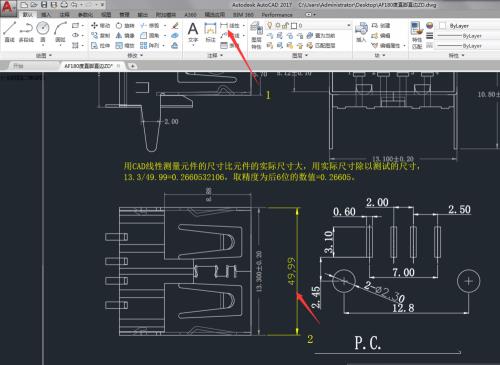Select the Polyline (多段线) tool
Image resolution: width=500 pixels, height=365 pixels.
pos(26,32)
